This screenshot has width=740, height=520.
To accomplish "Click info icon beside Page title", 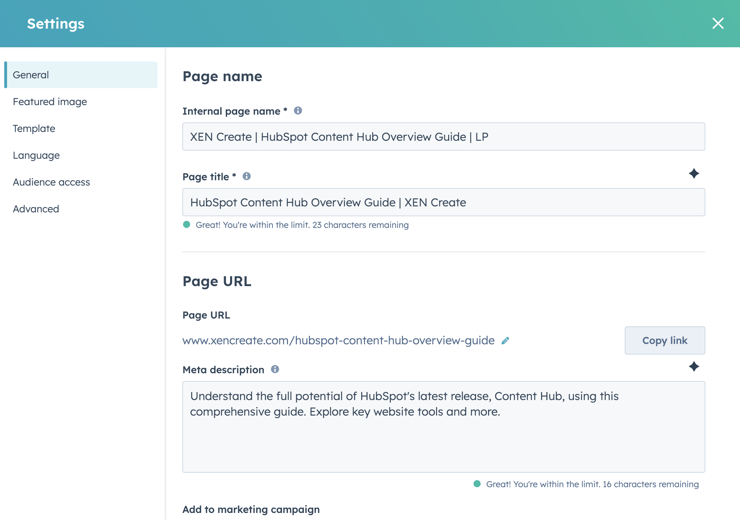I will [x=247, y=176].
